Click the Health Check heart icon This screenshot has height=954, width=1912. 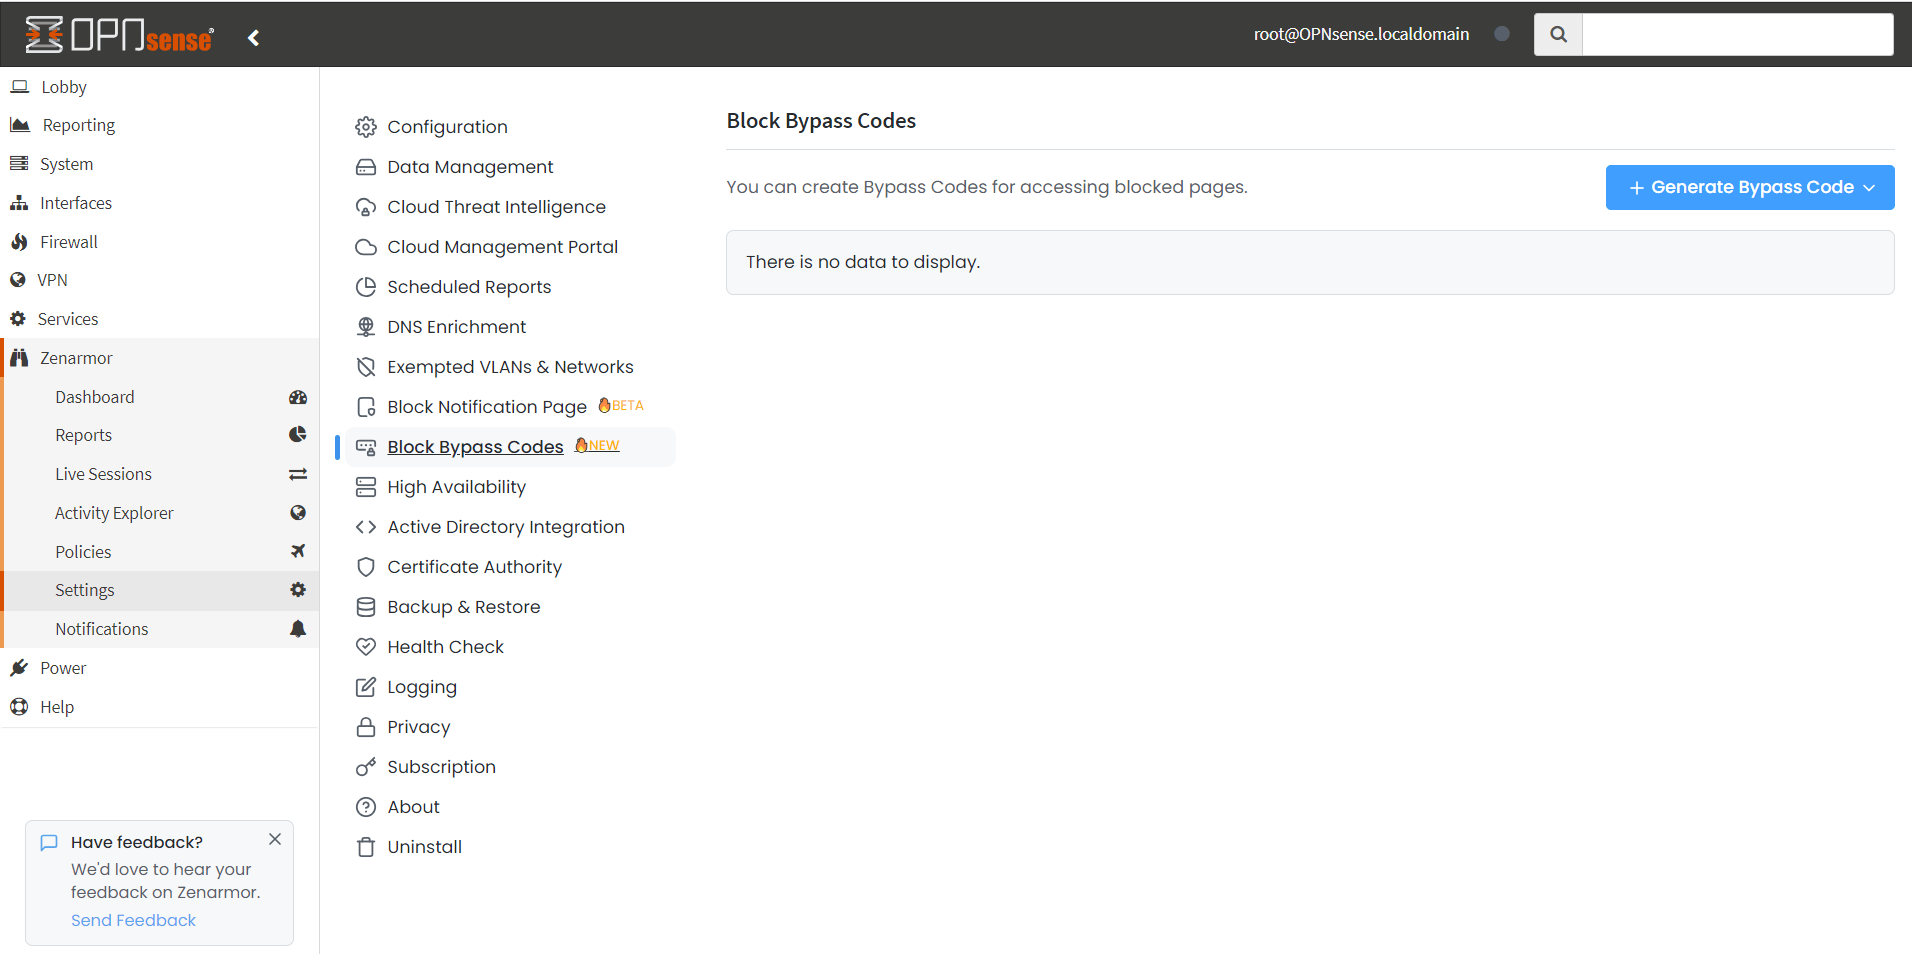coord(366,647)
